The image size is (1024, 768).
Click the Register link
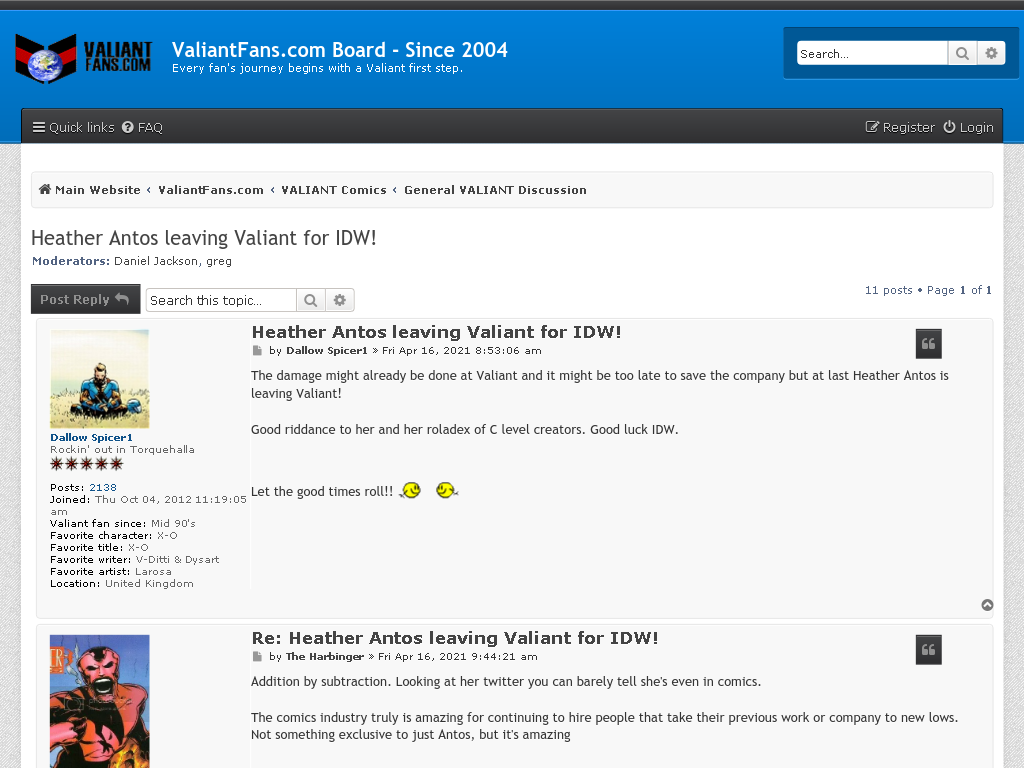click(x=901, y=127)
